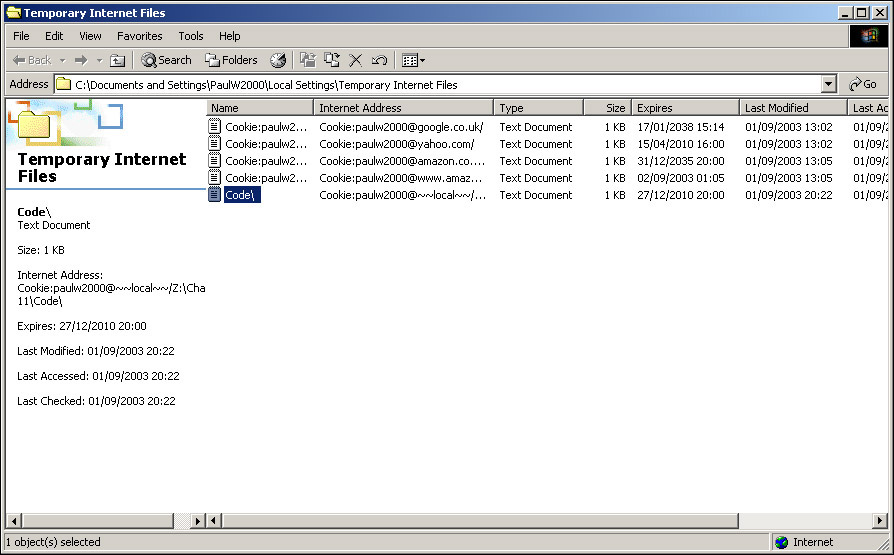This screenshot has height=555, width=894.
Task: Click the Delete X toolbar icon
Action: tap(355, 60)
